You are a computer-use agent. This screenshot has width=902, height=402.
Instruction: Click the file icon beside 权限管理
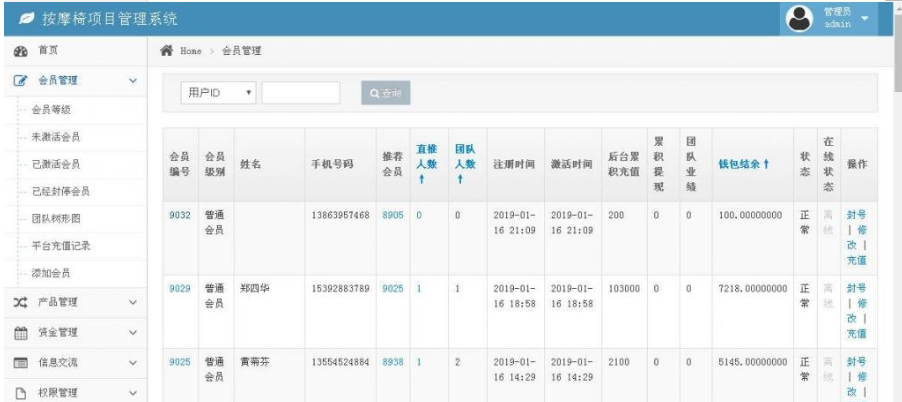pos(21,393)
